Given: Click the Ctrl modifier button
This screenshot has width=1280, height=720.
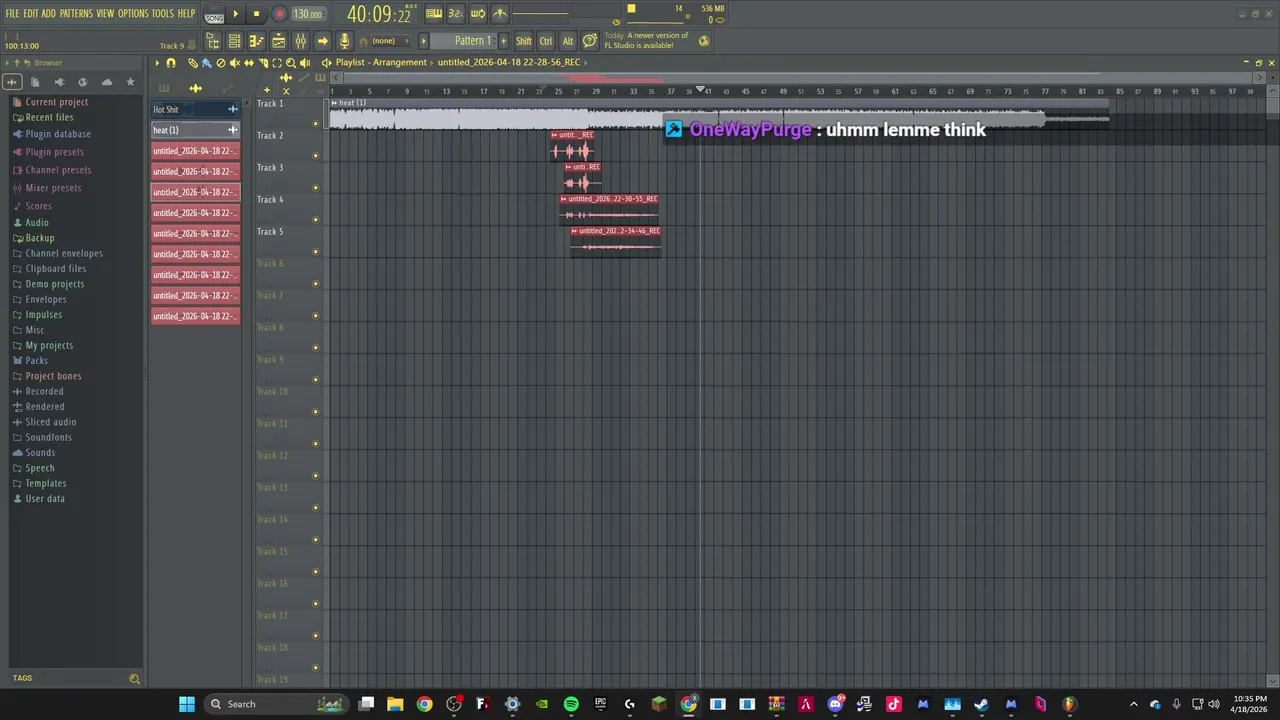Looking at the screenshot, I should (546, 41).
